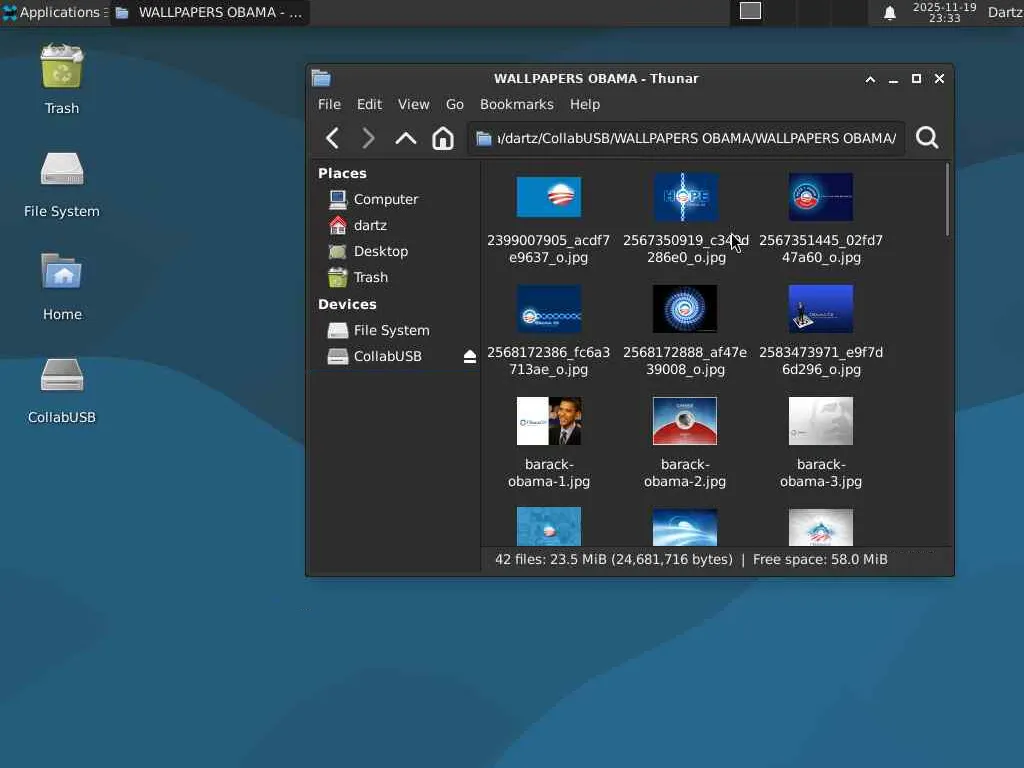Image resolution: width=1024 pixels, height=768 pixels.
Task: Roll up window using title bar arrow
Action: (870, 79)
